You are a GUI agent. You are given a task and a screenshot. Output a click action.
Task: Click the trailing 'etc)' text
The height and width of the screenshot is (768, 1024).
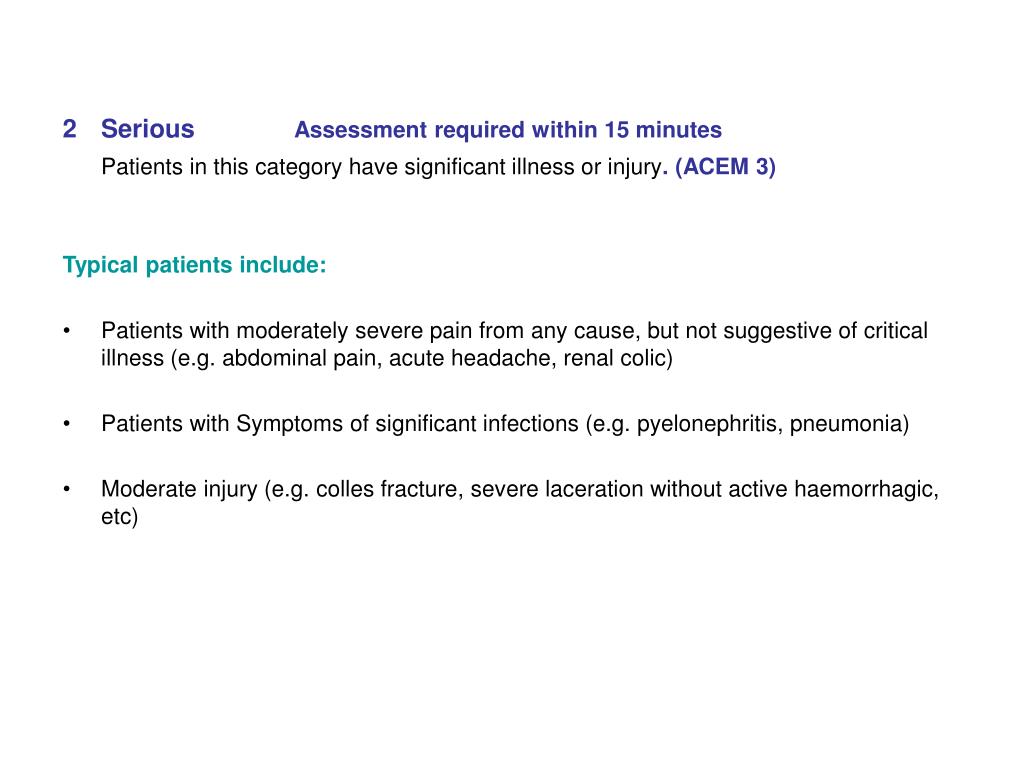coord(120,517)
